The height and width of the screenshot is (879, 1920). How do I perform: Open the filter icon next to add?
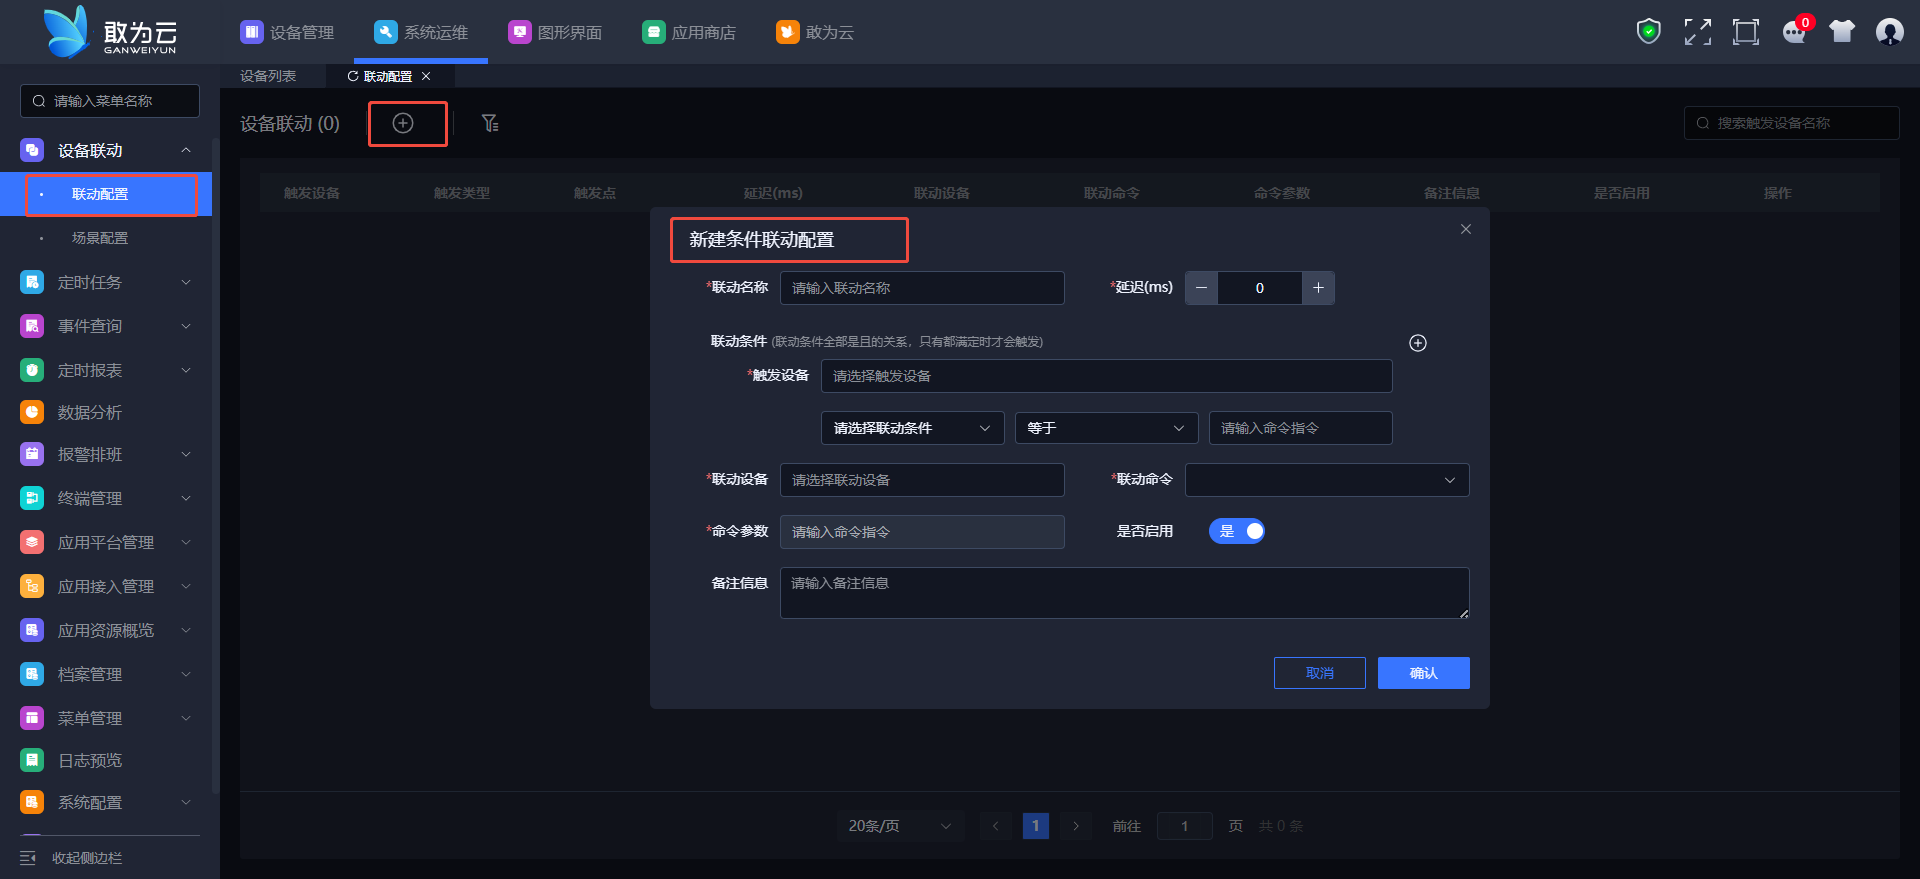coord(490,123)
